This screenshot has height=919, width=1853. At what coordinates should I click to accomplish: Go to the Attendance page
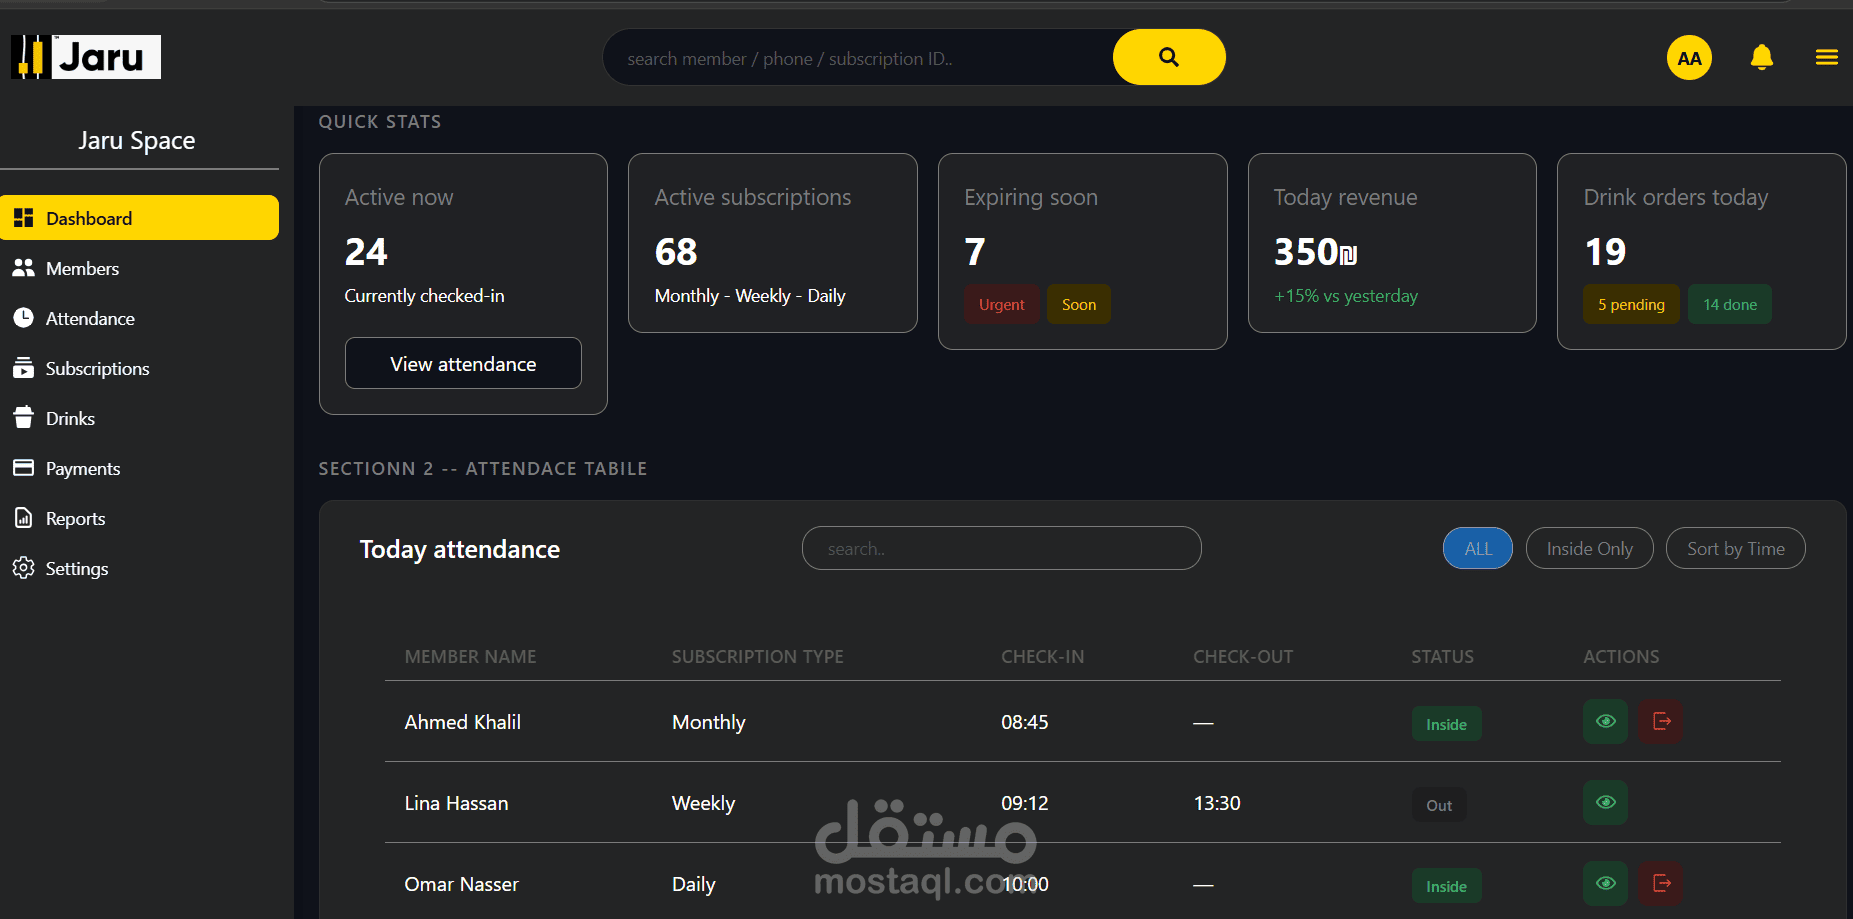[x=140, y=318]
